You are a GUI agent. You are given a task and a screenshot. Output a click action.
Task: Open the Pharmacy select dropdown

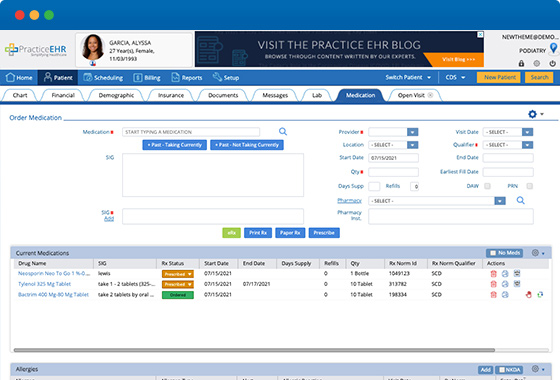coord(500,201)
